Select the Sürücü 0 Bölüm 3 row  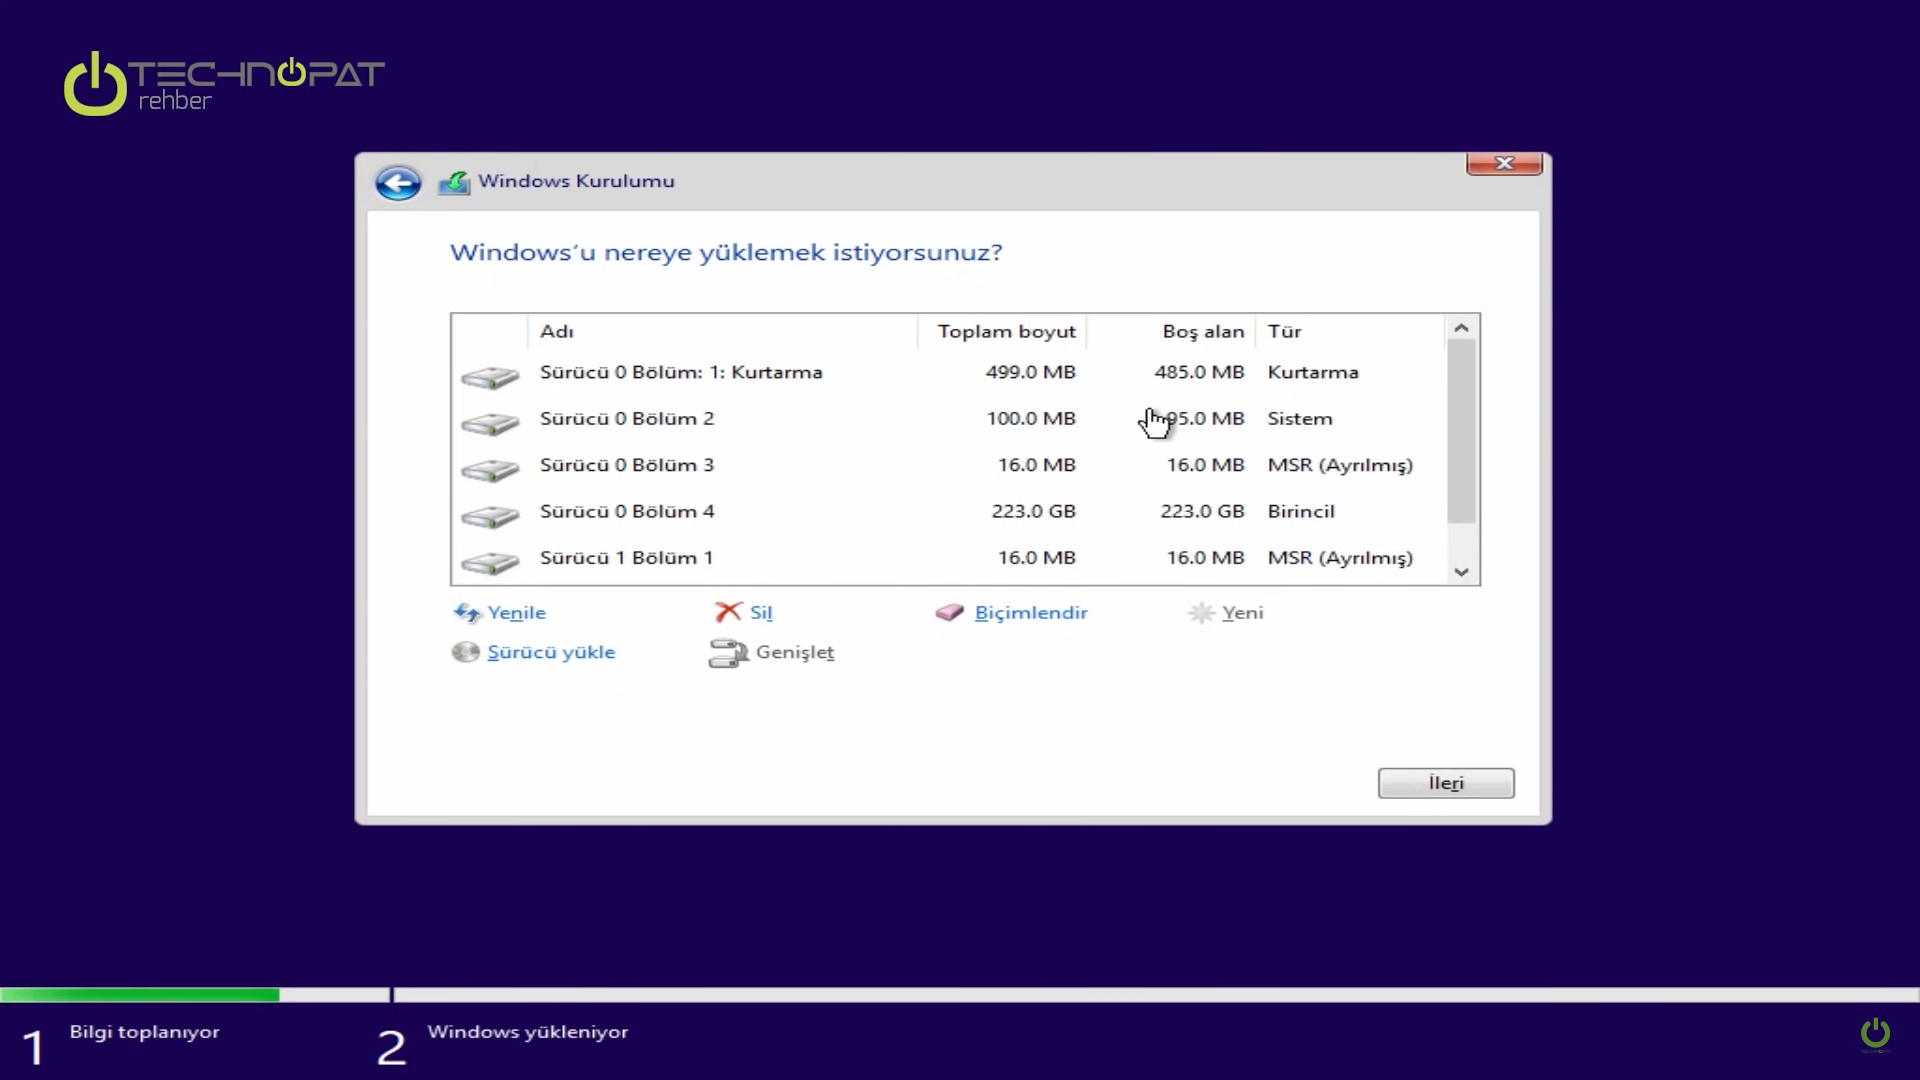pos(627,465)
